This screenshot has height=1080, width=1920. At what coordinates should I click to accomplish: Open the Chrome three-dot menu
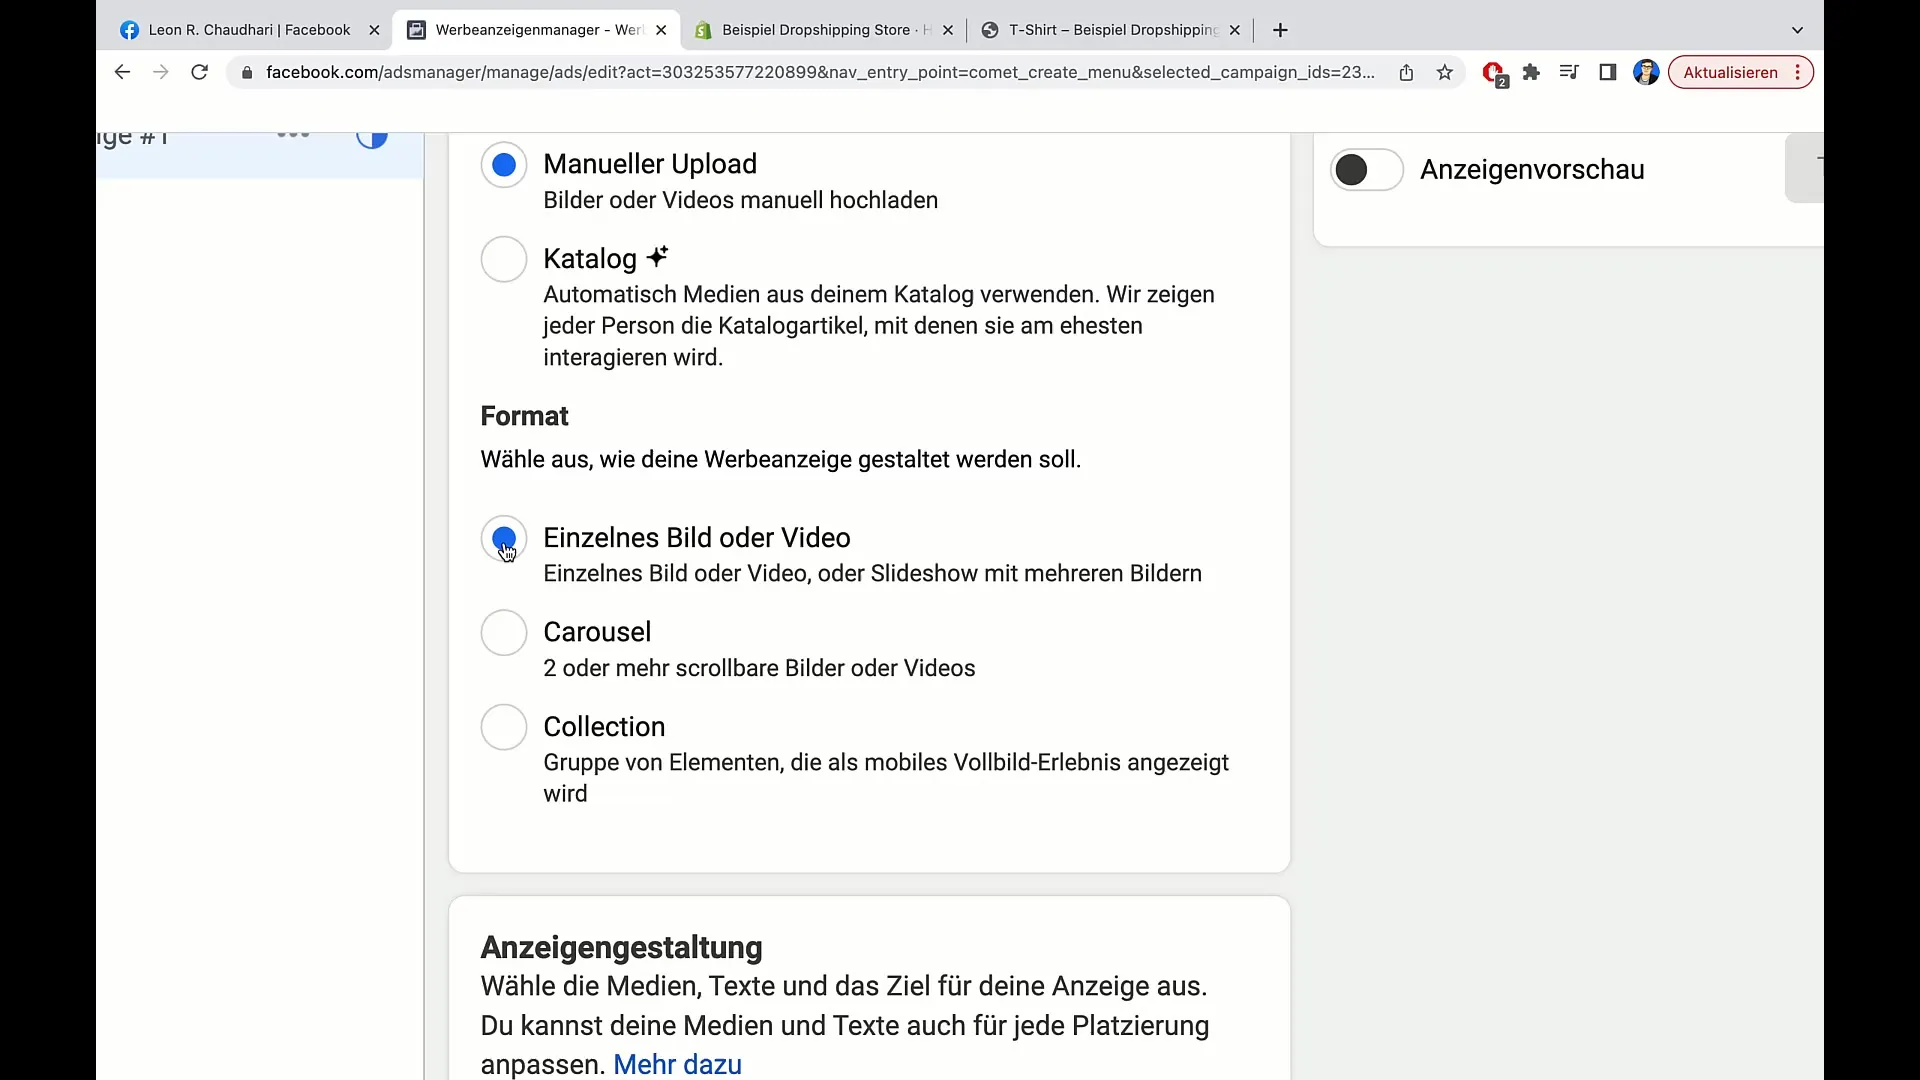click(x=1798, y=72)
